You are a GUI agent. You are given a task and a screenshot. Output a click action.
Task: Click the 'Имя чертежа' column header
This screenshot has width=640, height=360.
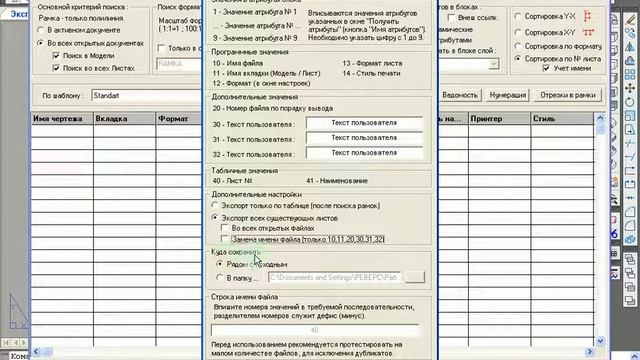pos(62,119)
